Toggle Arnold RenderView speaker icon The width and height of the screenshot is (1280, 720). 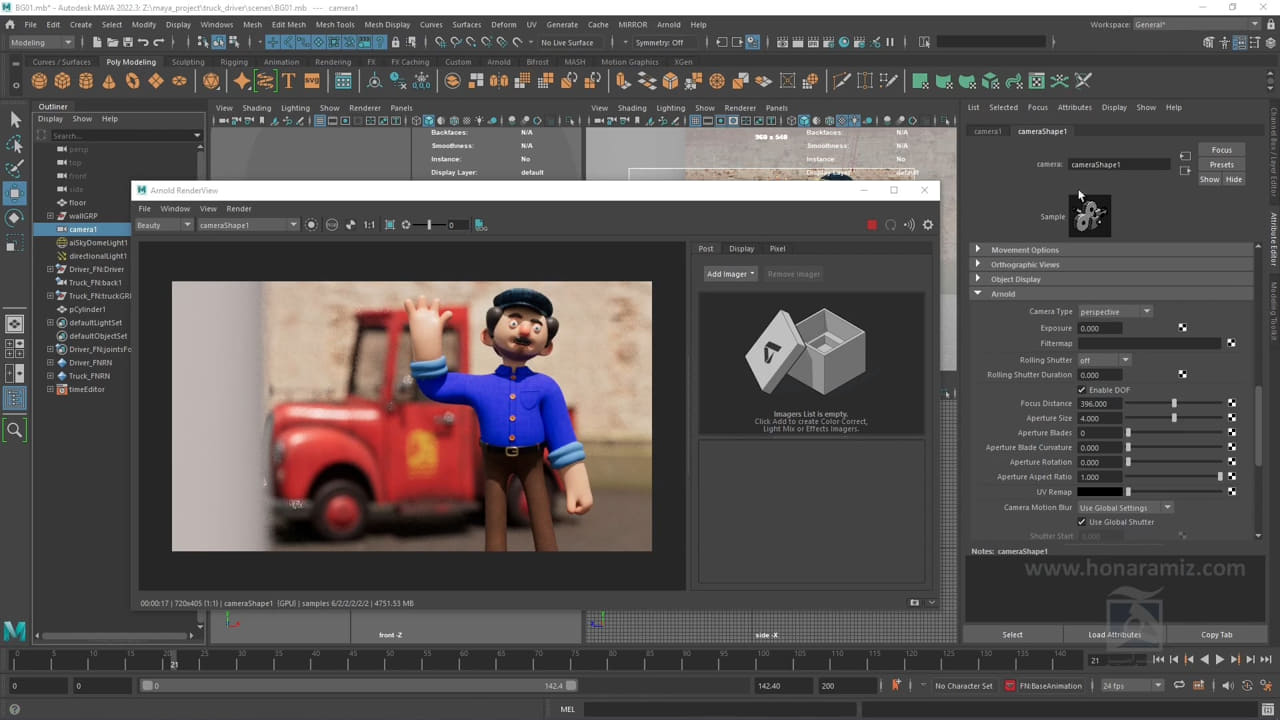tap(909, 225)
